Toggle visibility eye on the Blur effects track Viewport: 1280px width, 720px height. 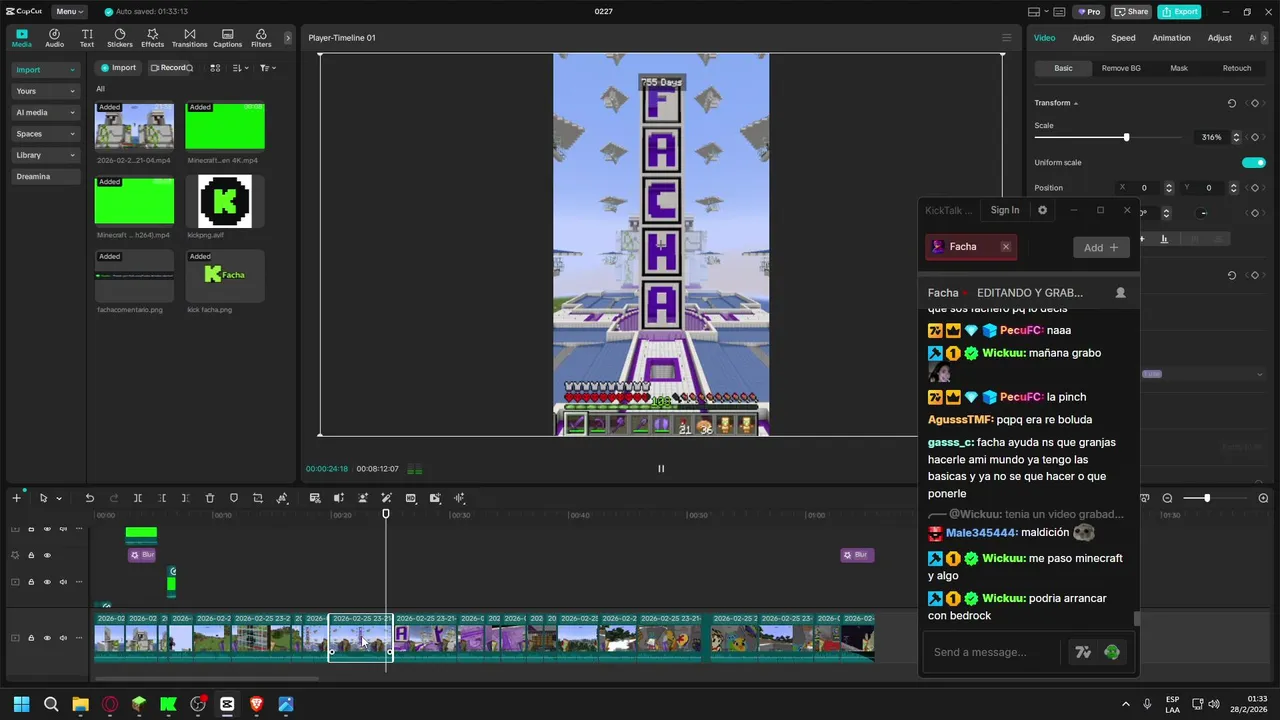pyautogui.click(x=47, y=555)
